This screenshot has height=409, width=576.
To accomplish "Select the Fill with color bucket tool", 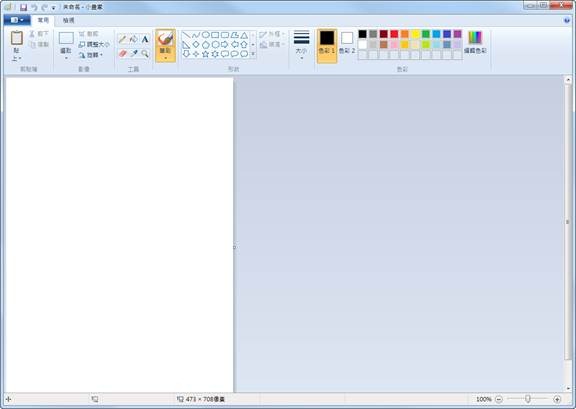I will coord(134,39).
